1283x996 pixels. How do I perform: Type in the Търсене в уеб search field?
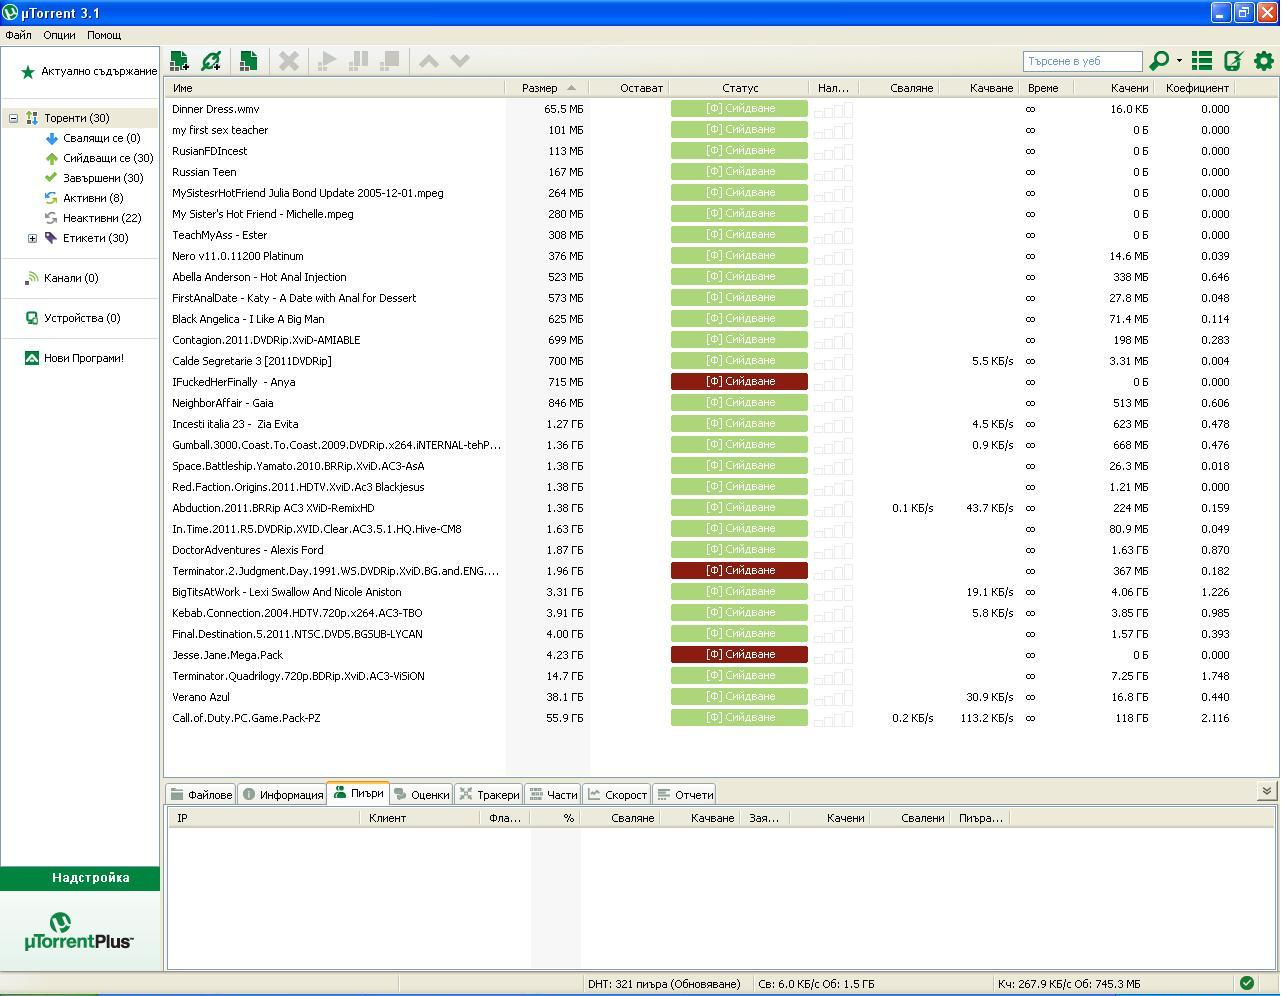point(1082,61)
